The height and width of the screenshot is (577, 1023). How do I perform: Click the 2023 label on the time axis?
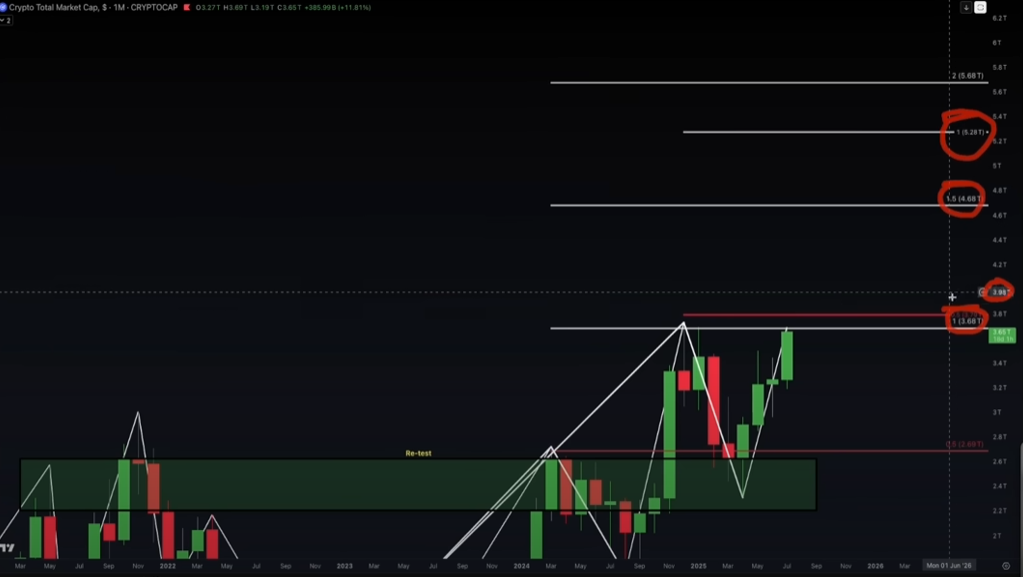pos(344,566)
